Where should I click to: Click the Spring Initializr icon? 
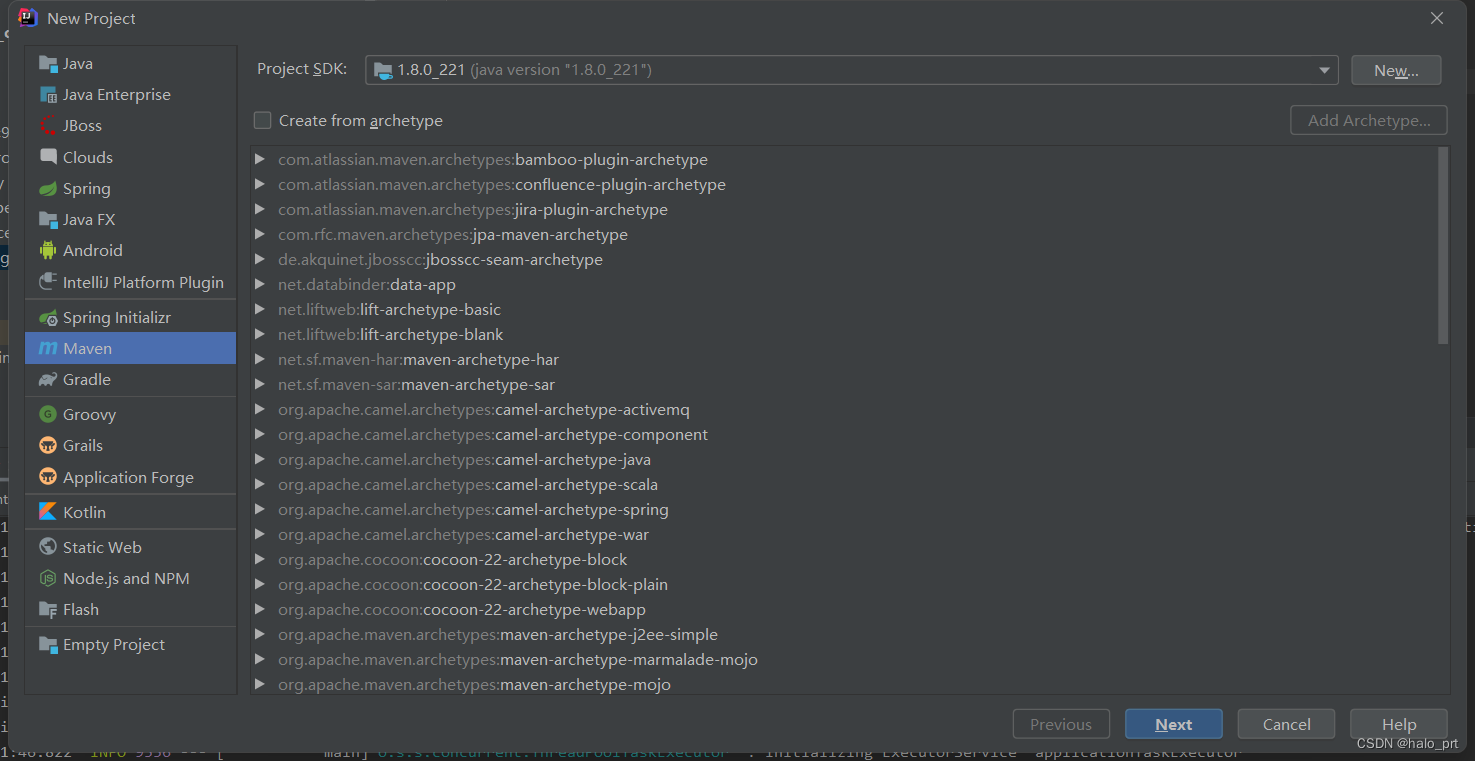point(48,318)
